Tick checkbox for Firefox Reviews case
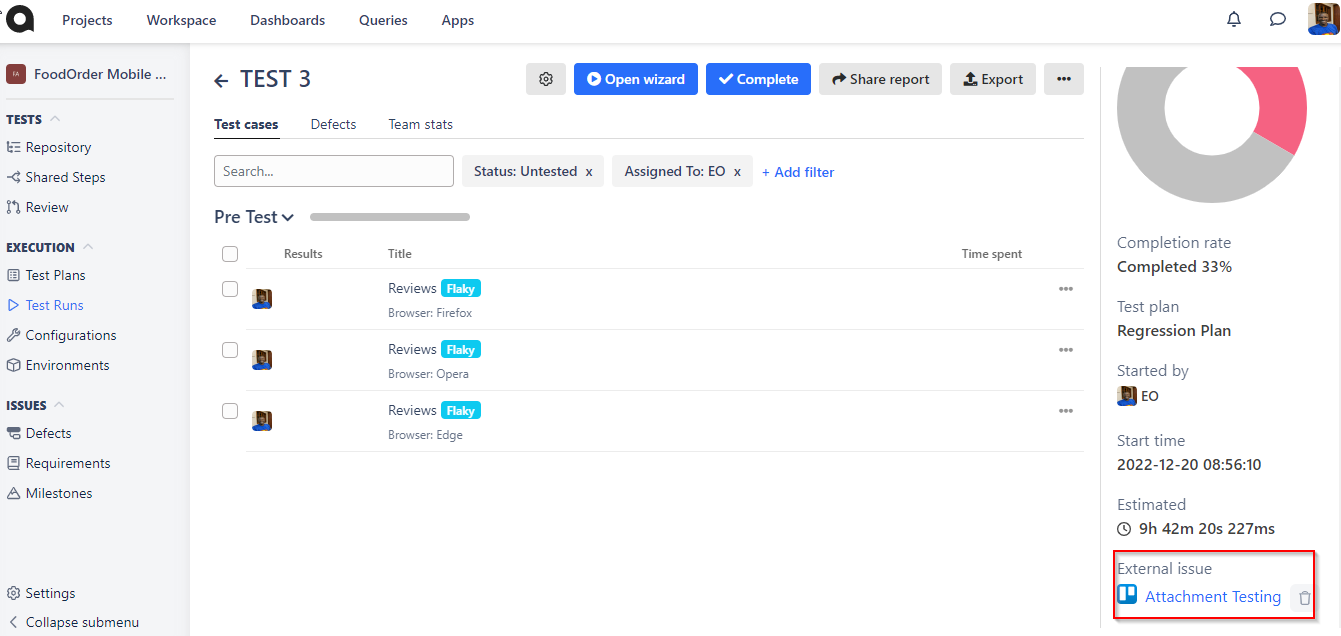This screenshot has width=1341, height=636. [x=230, y=289]
